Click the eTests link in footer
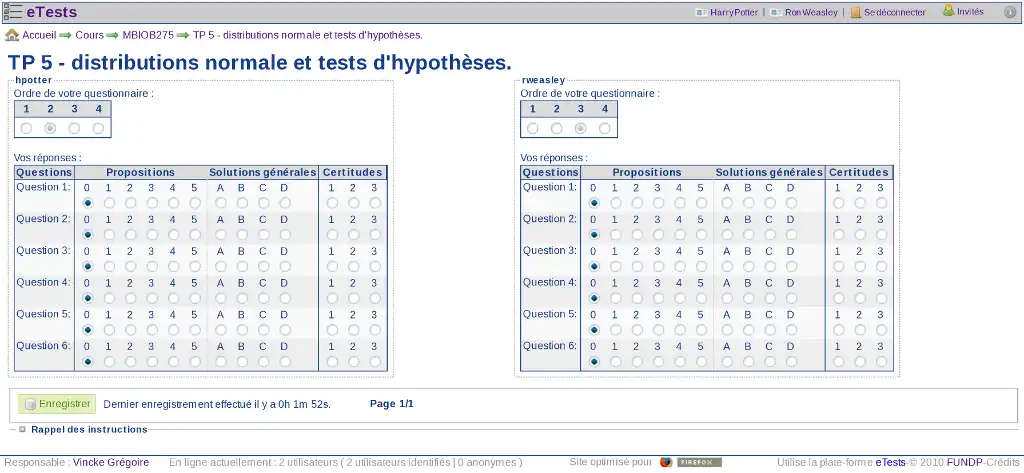Image resolution: width=1024 pixels, height=473 pixels. [891, 463]
